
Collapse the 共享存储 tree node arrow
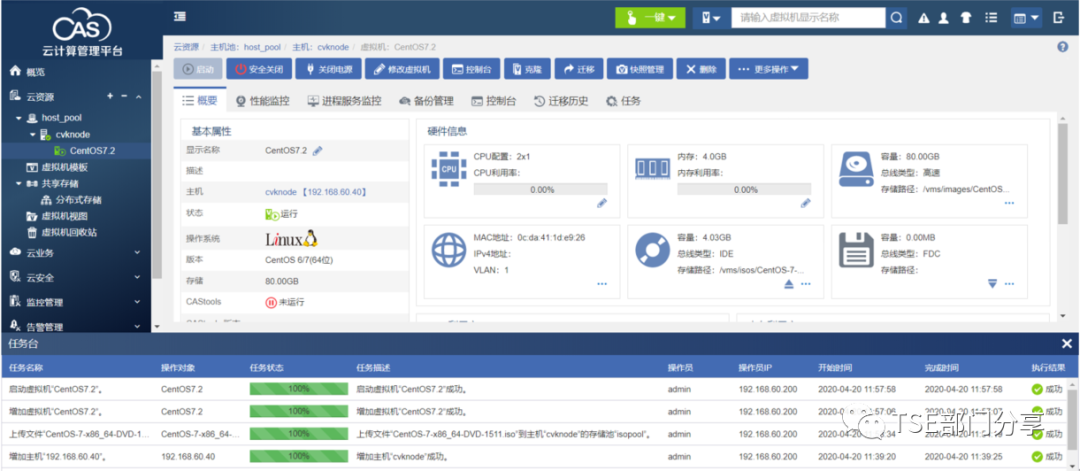tap(19, 184)
